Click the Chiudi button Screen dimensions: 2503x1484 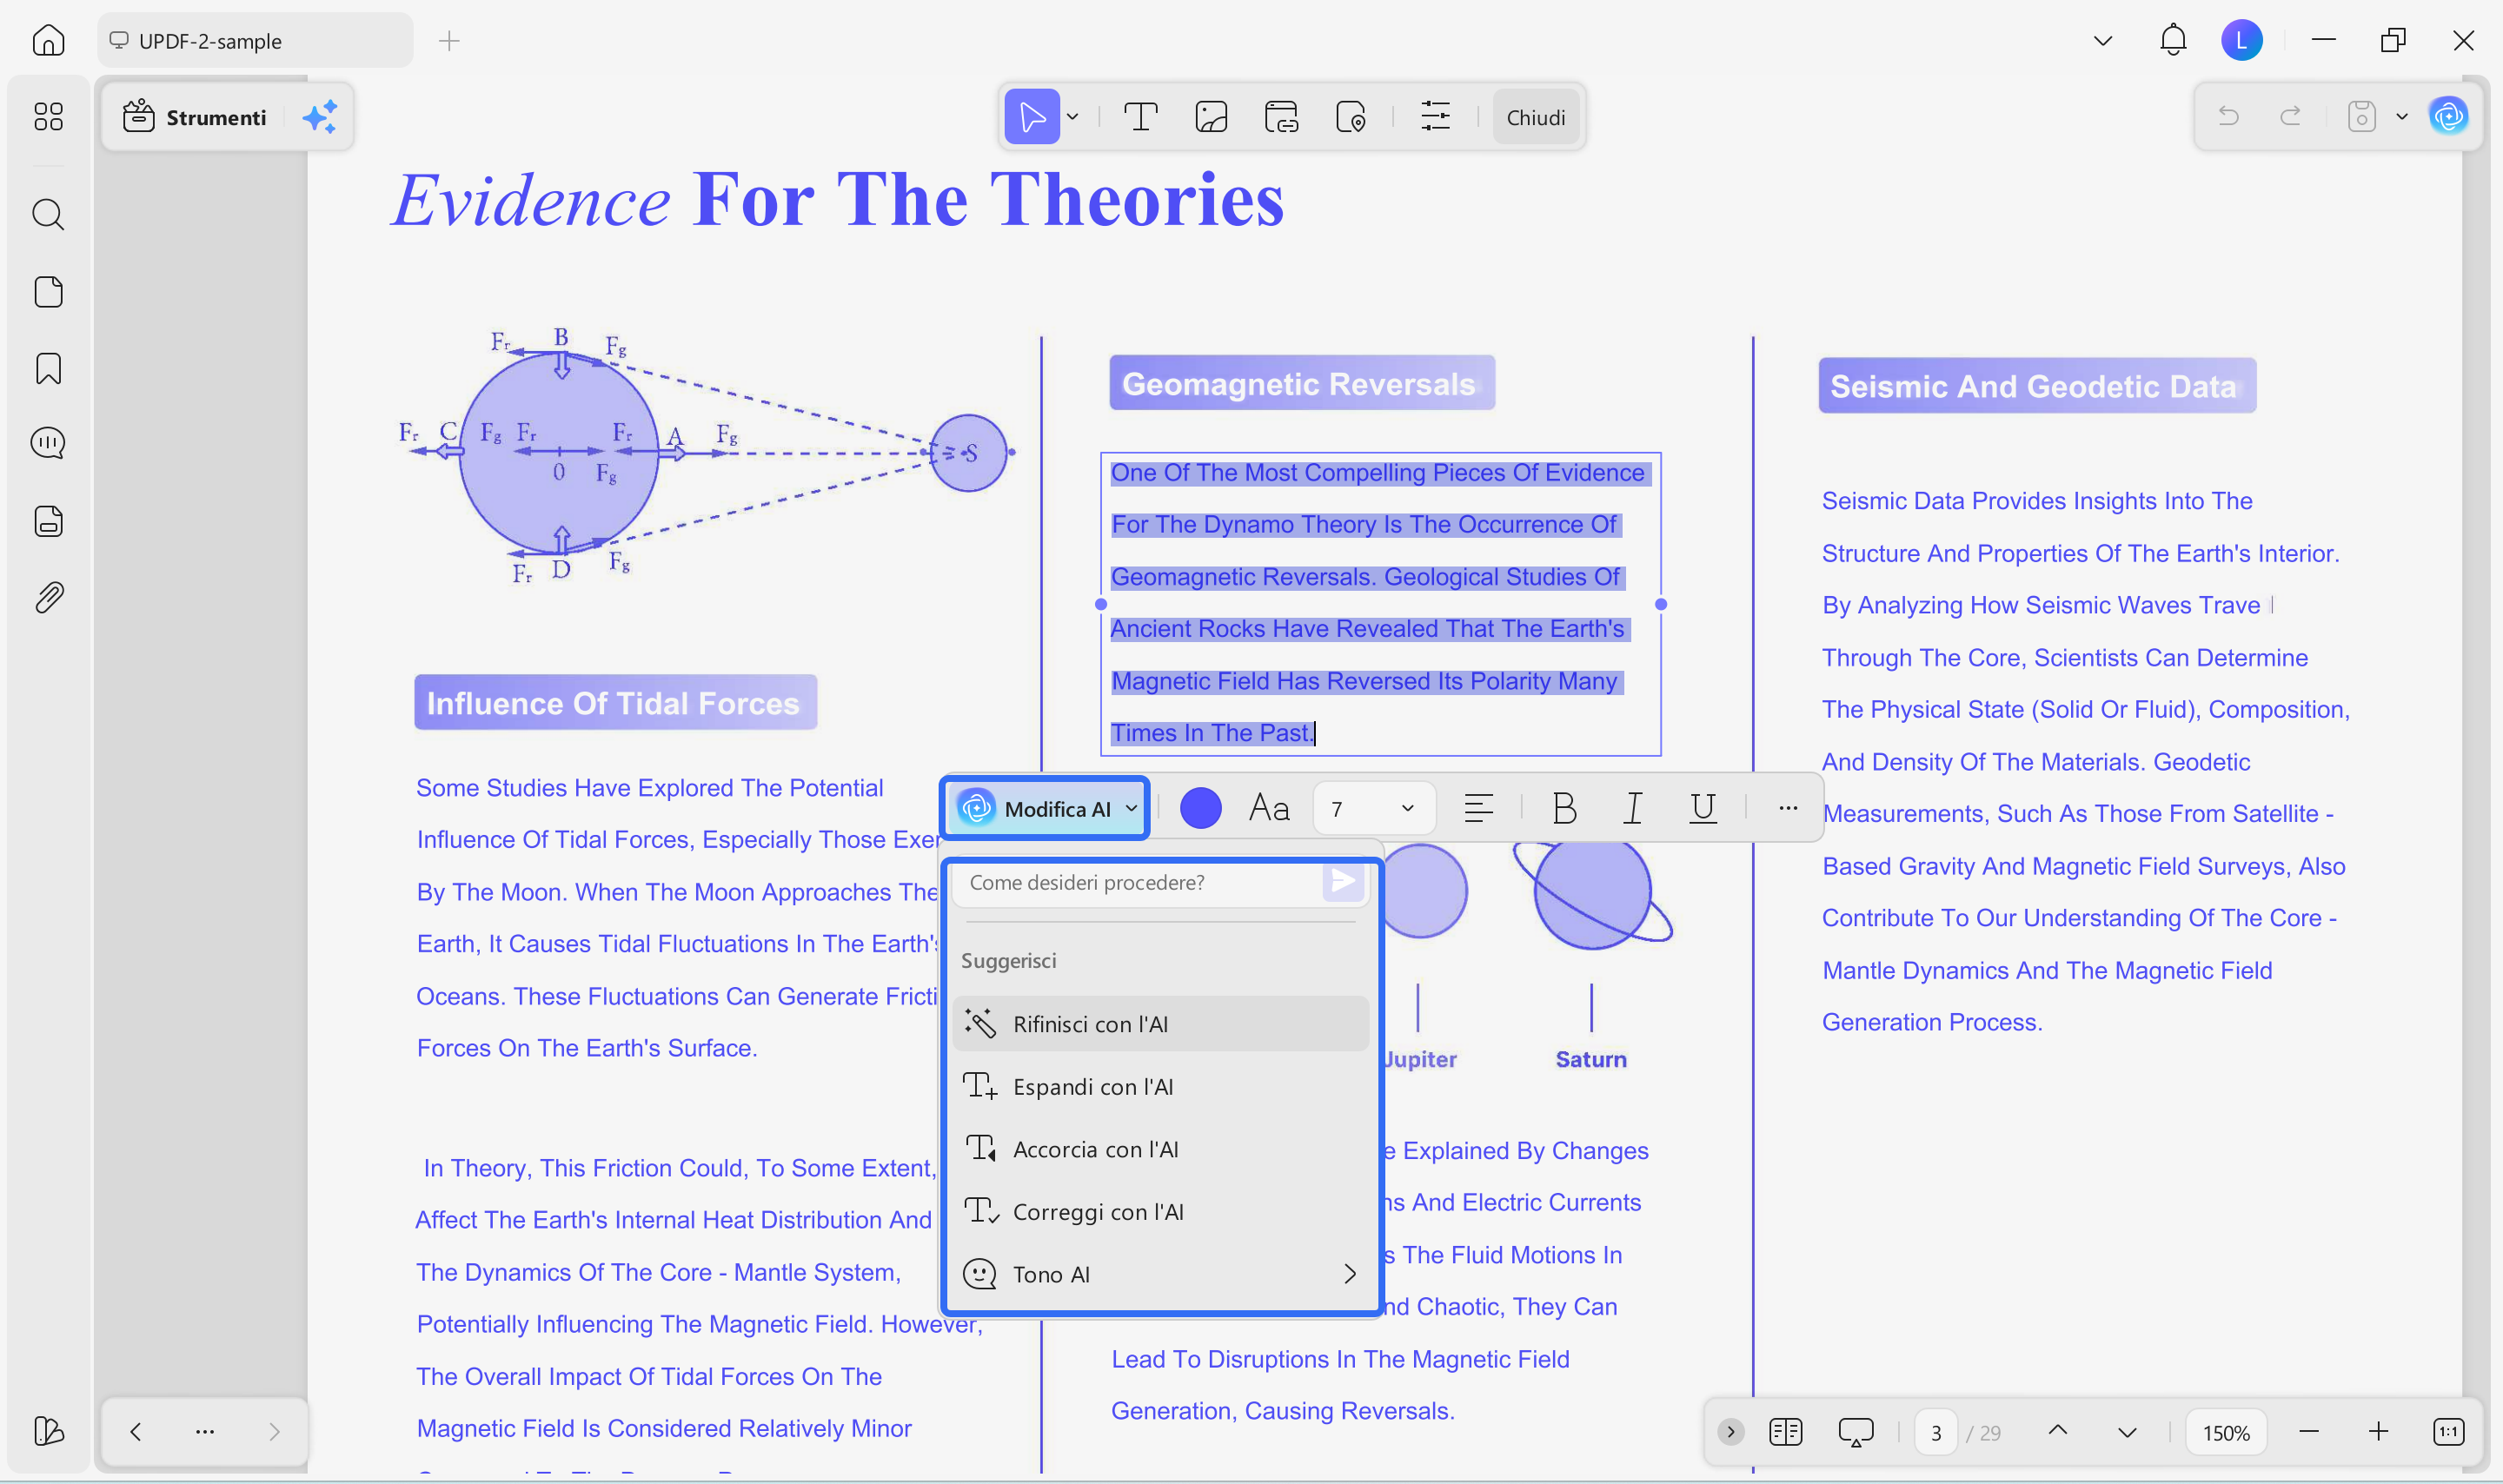1535,117
